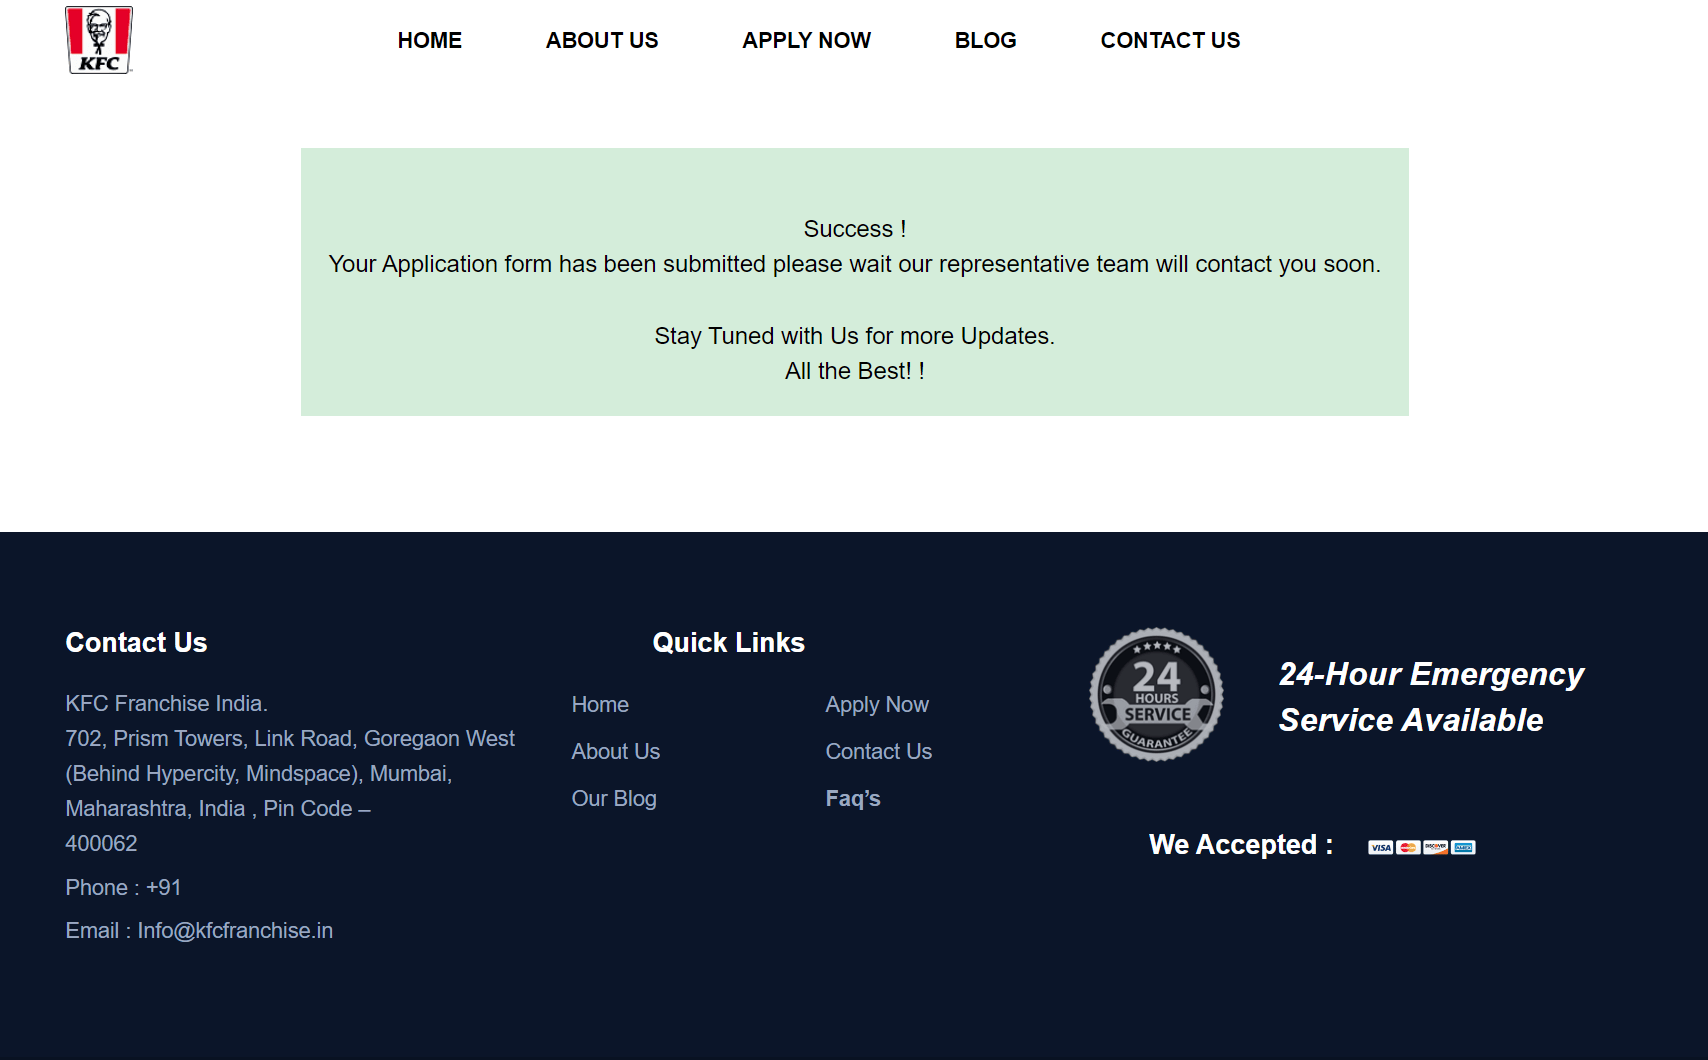Screen dimensions: 1708x1060
Task: Go to ABOUT US in top navigation
Action: (x=601, y=40)
